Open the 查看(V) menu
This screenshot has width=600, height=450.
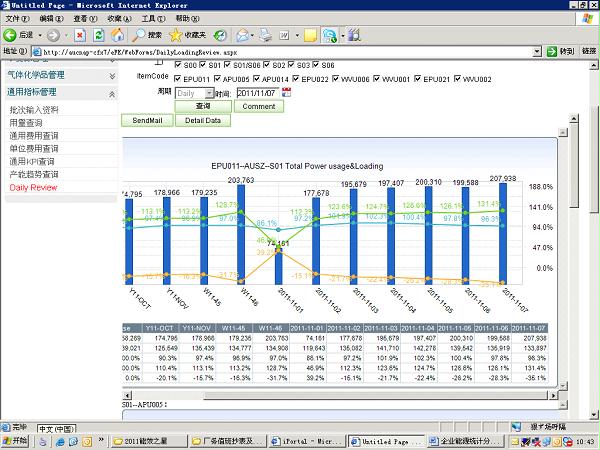pos(85,18)
